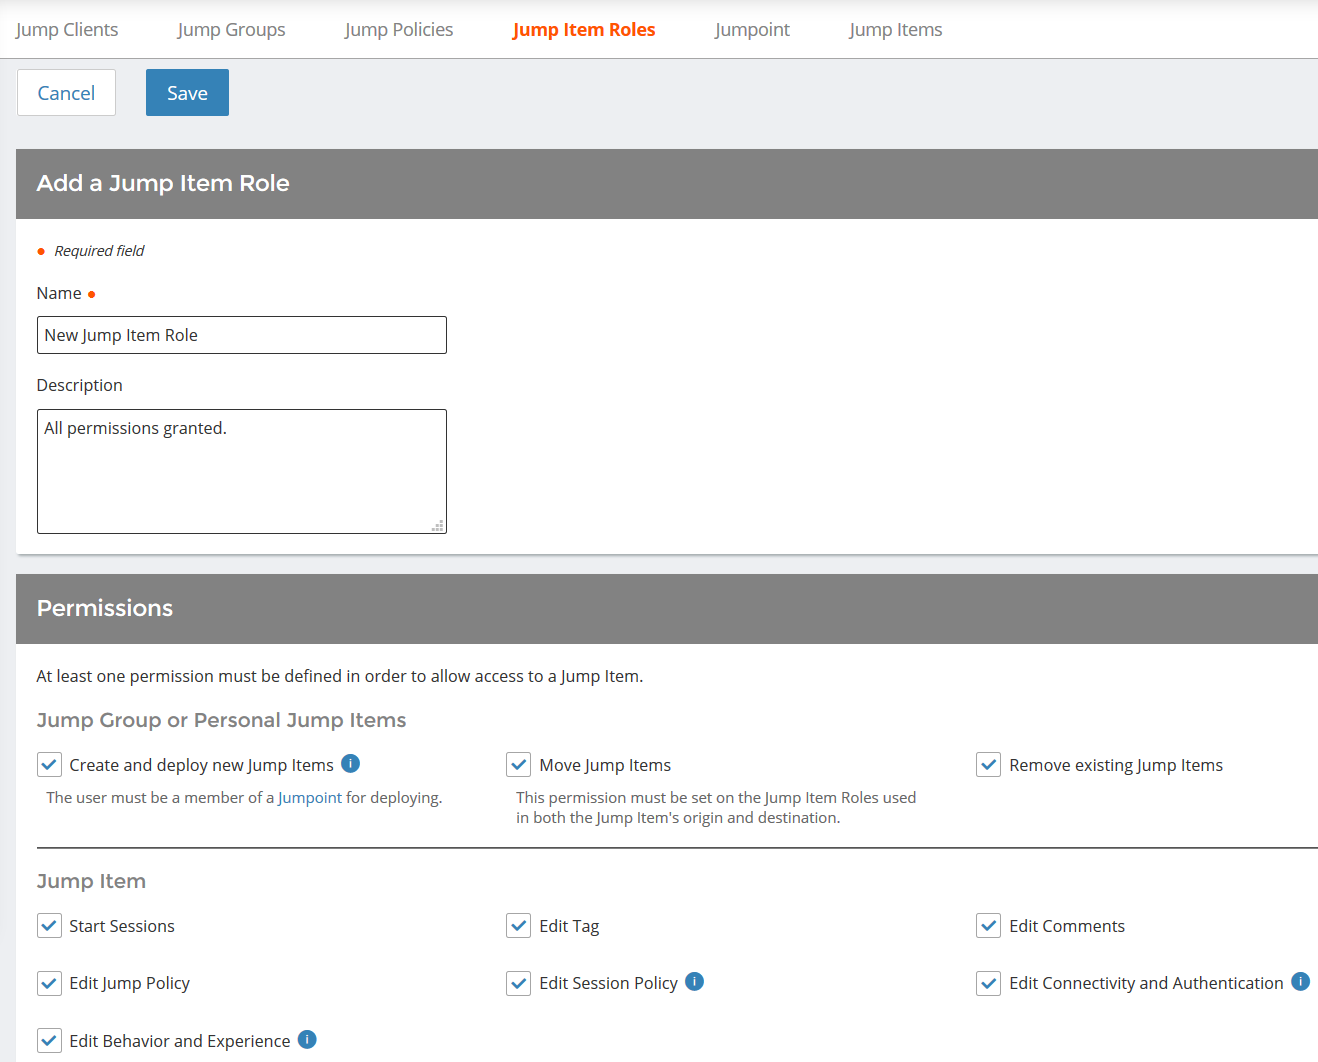Select the Jumpoint tab
This screenshot has height=1062, width=1318.
click(x=752, y=29)
